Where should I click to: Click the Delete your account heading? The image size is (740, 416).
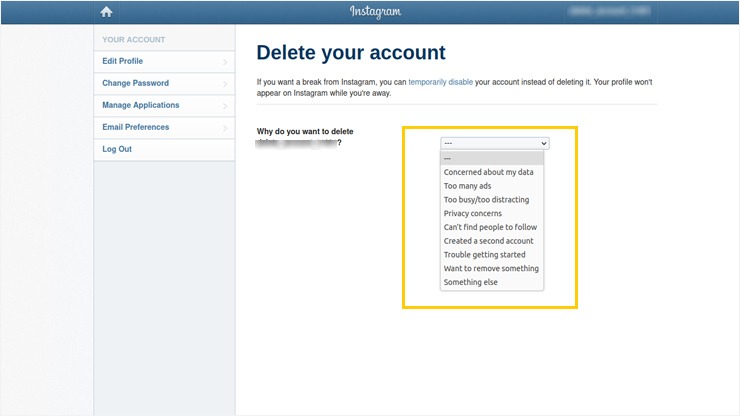351,53
